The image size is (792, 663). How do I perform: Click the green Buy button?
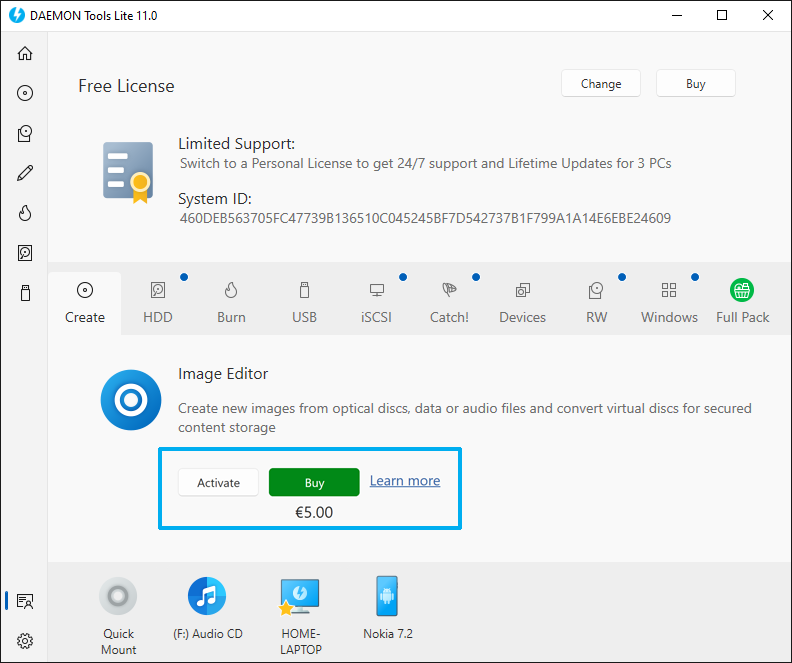[x=314, y=482]
